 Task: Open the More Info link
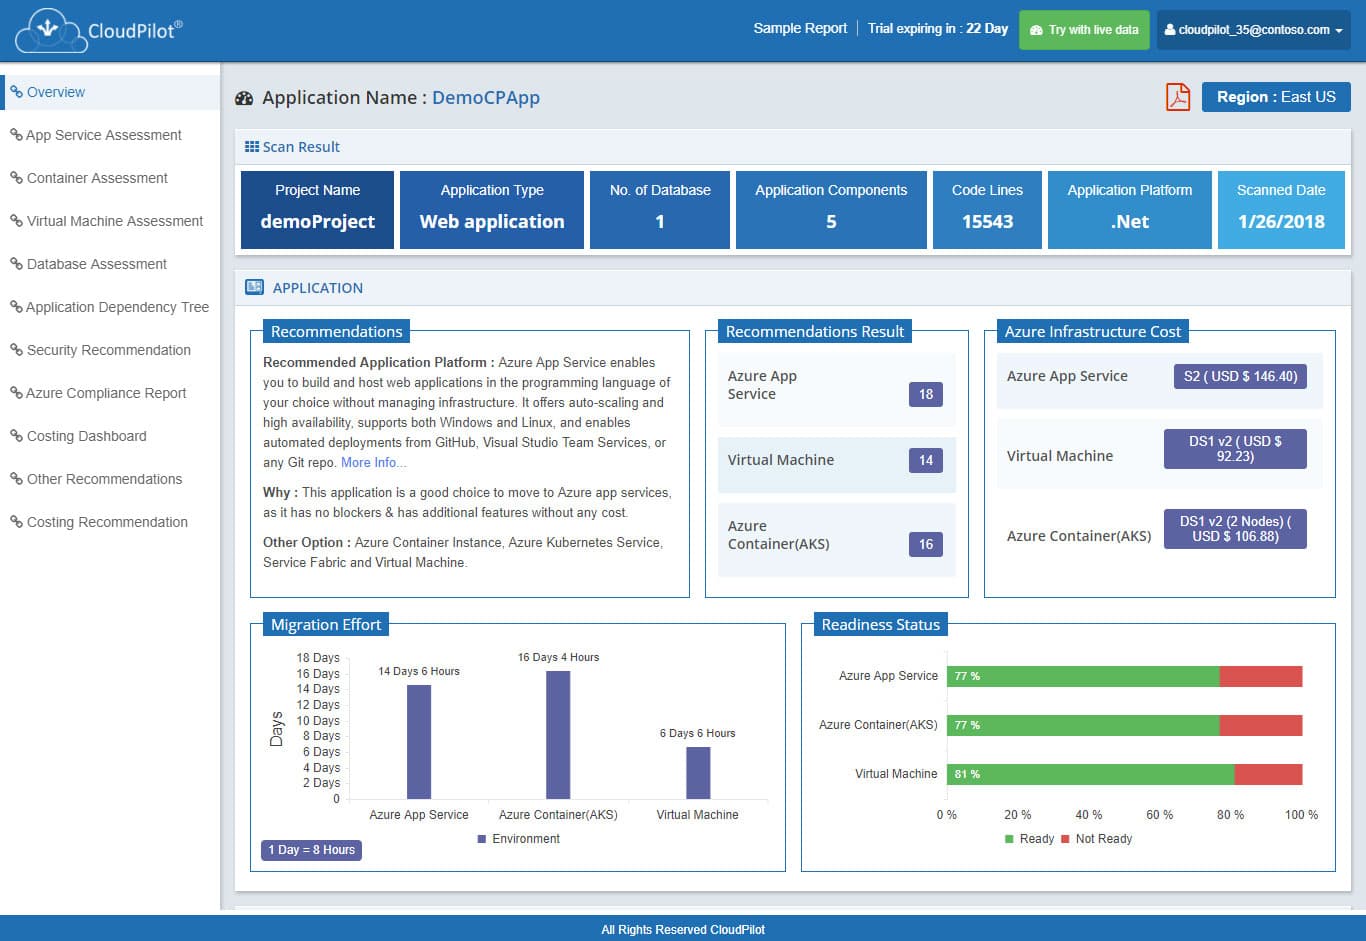coord(374,462)
